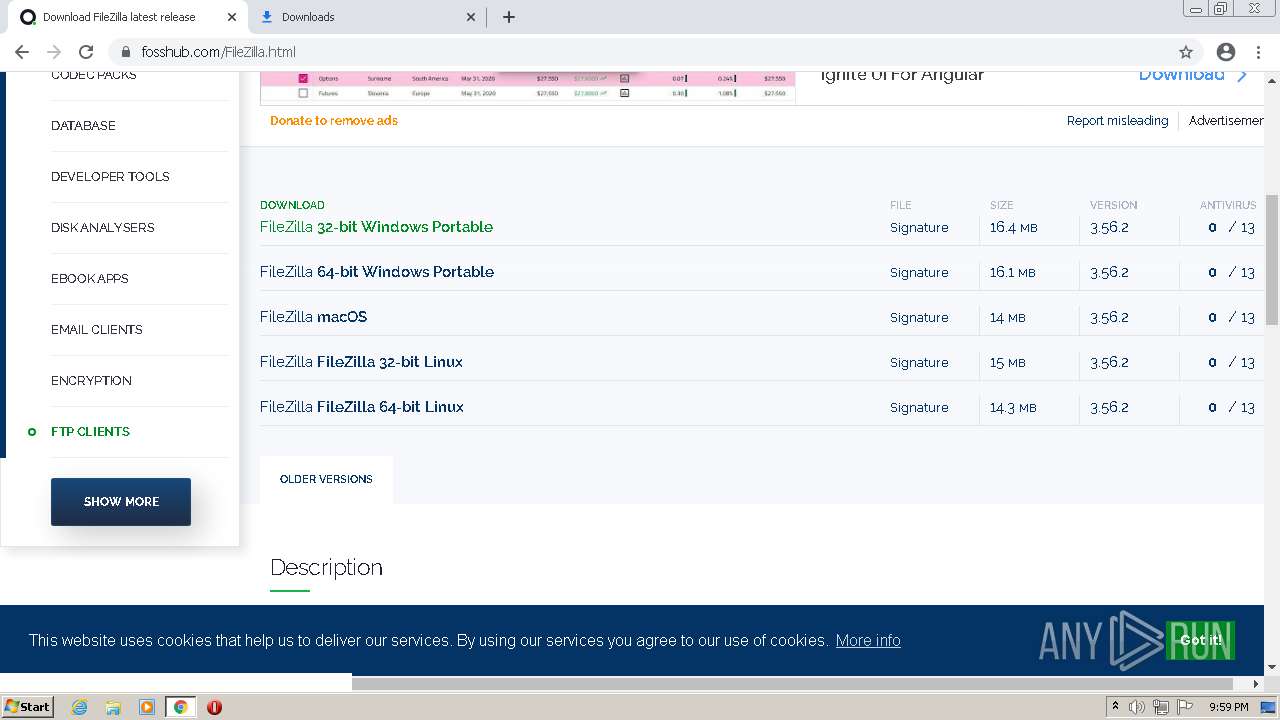Image resolution: width=1280 pixels, height=720 pixels.
Task: Open ENCRYPTION category
Action: tap(91, 381)
